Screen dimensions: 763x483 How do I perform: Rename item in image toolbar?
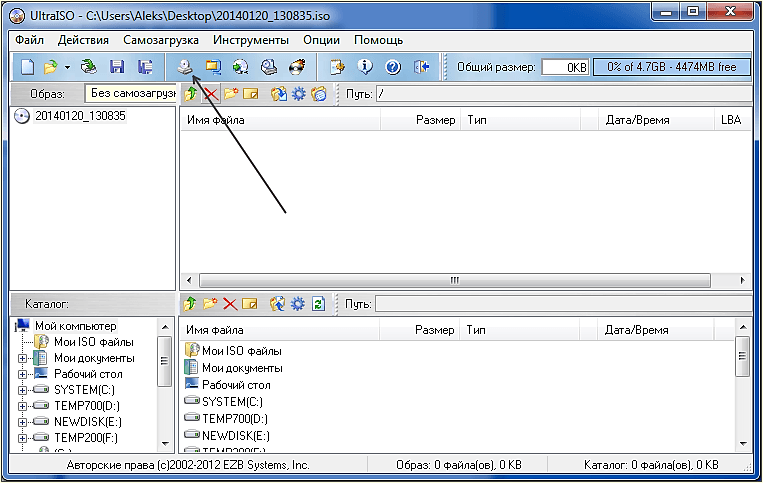pos(251,93)
